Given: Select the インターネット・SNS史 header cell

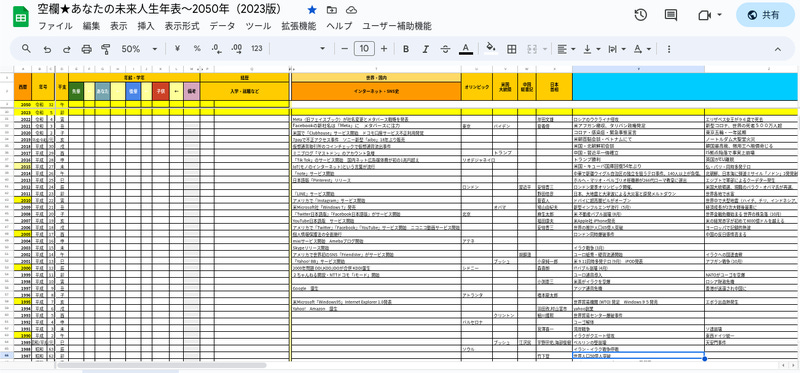Looking at the screenshot, I should click(376, 91).
